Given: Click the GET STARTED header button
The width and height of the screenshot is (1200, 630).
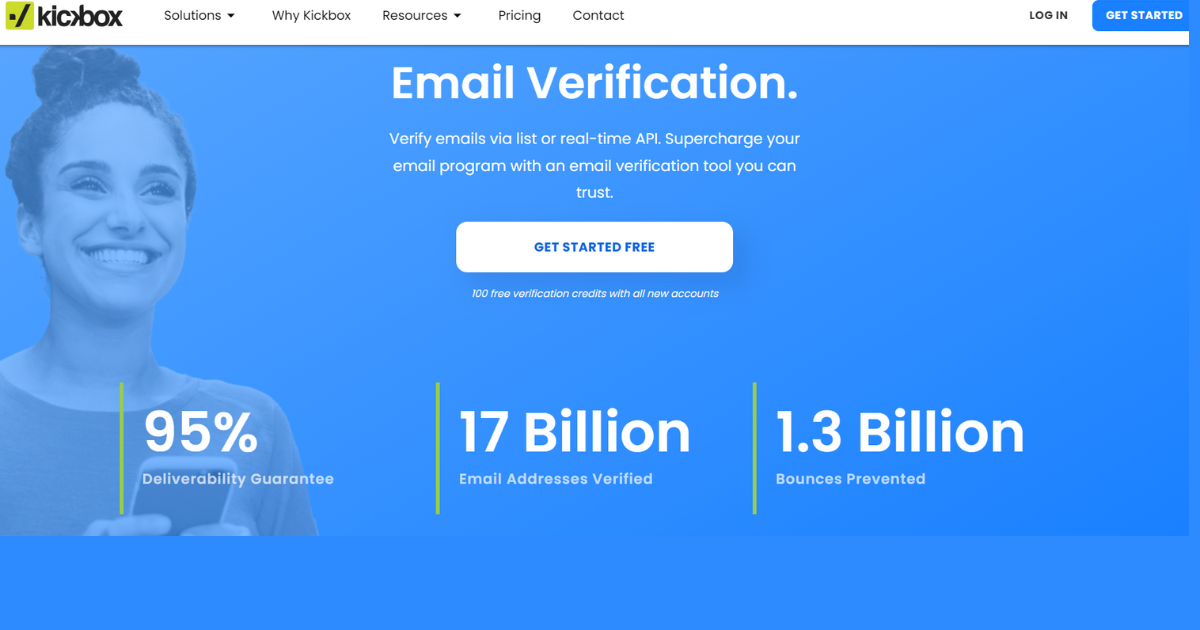Looking at the screenshot, I should [1144, 15].
